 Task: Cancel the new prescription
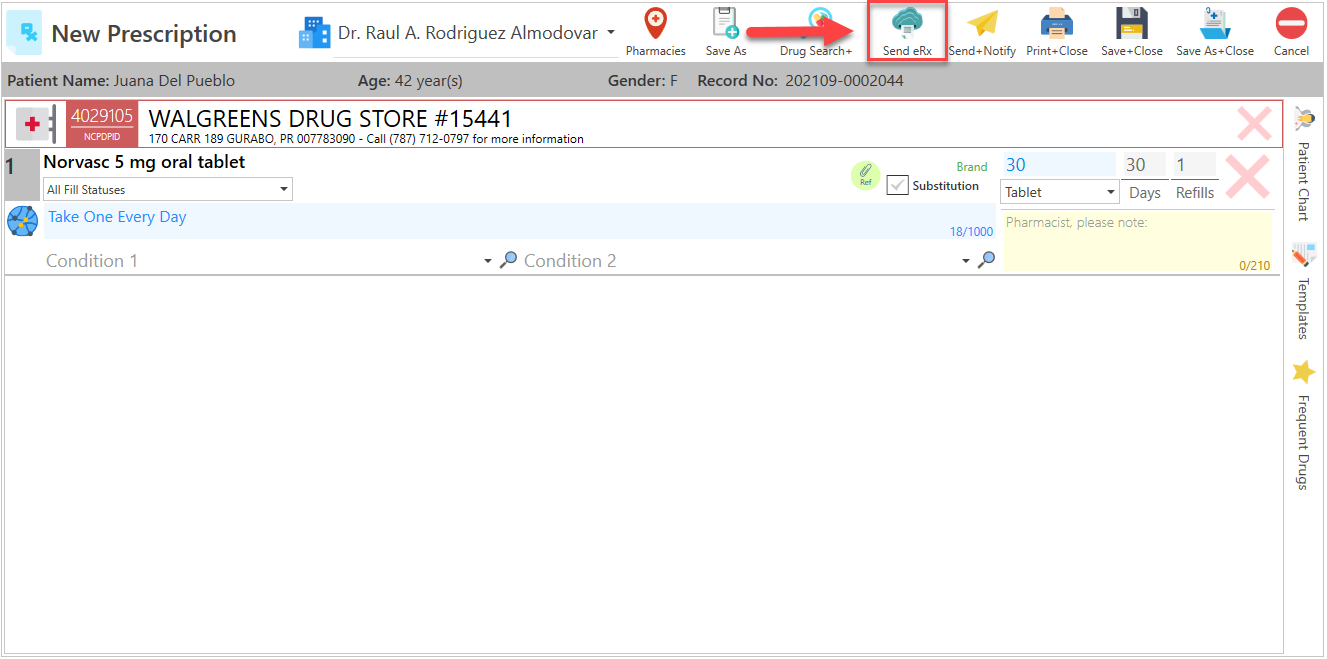tap(1291, 32)
